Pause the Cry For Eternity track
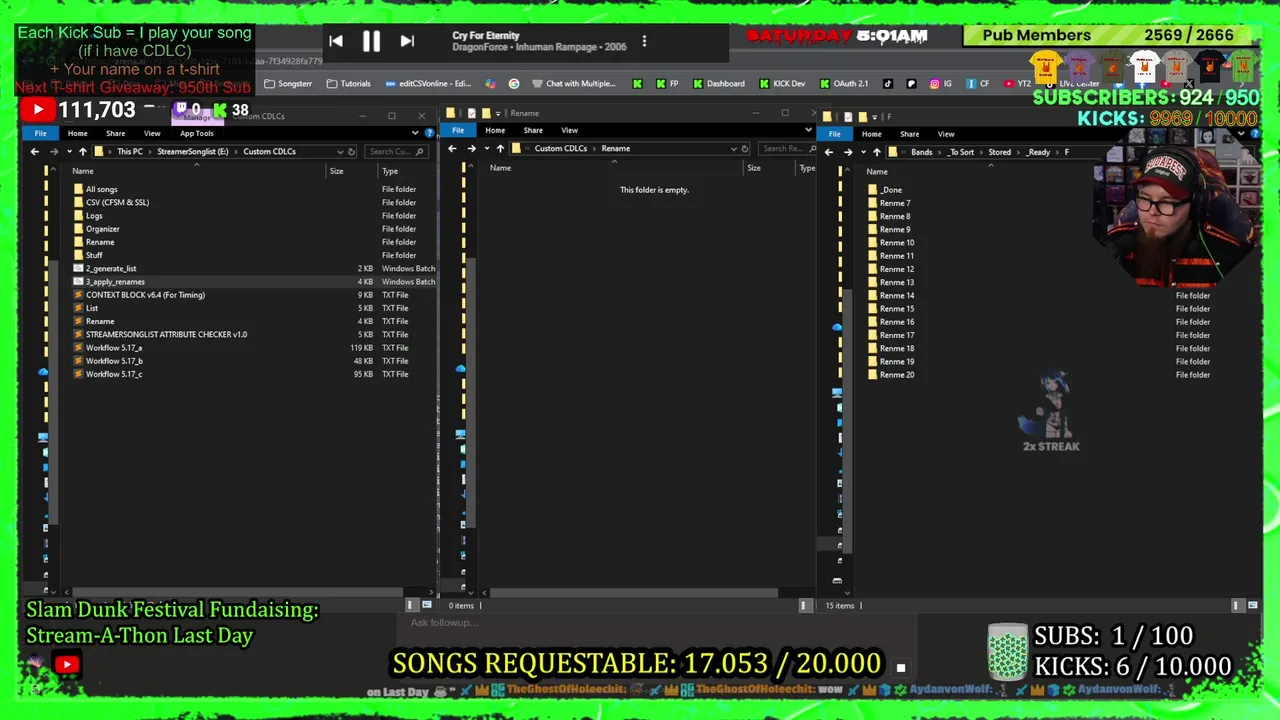The height and width of the screenshot is (720, 1280). pyautogui.click(x=371, y=42)
